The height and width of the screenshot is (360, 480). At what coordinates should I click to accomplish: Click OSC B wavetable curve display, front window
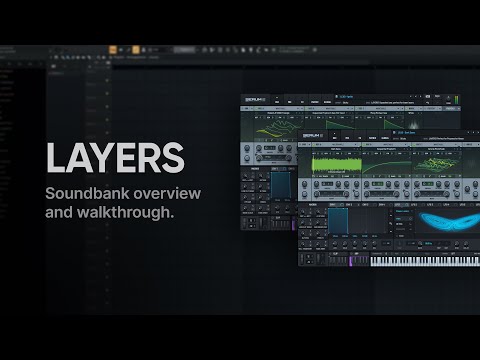tap(387, 165)
